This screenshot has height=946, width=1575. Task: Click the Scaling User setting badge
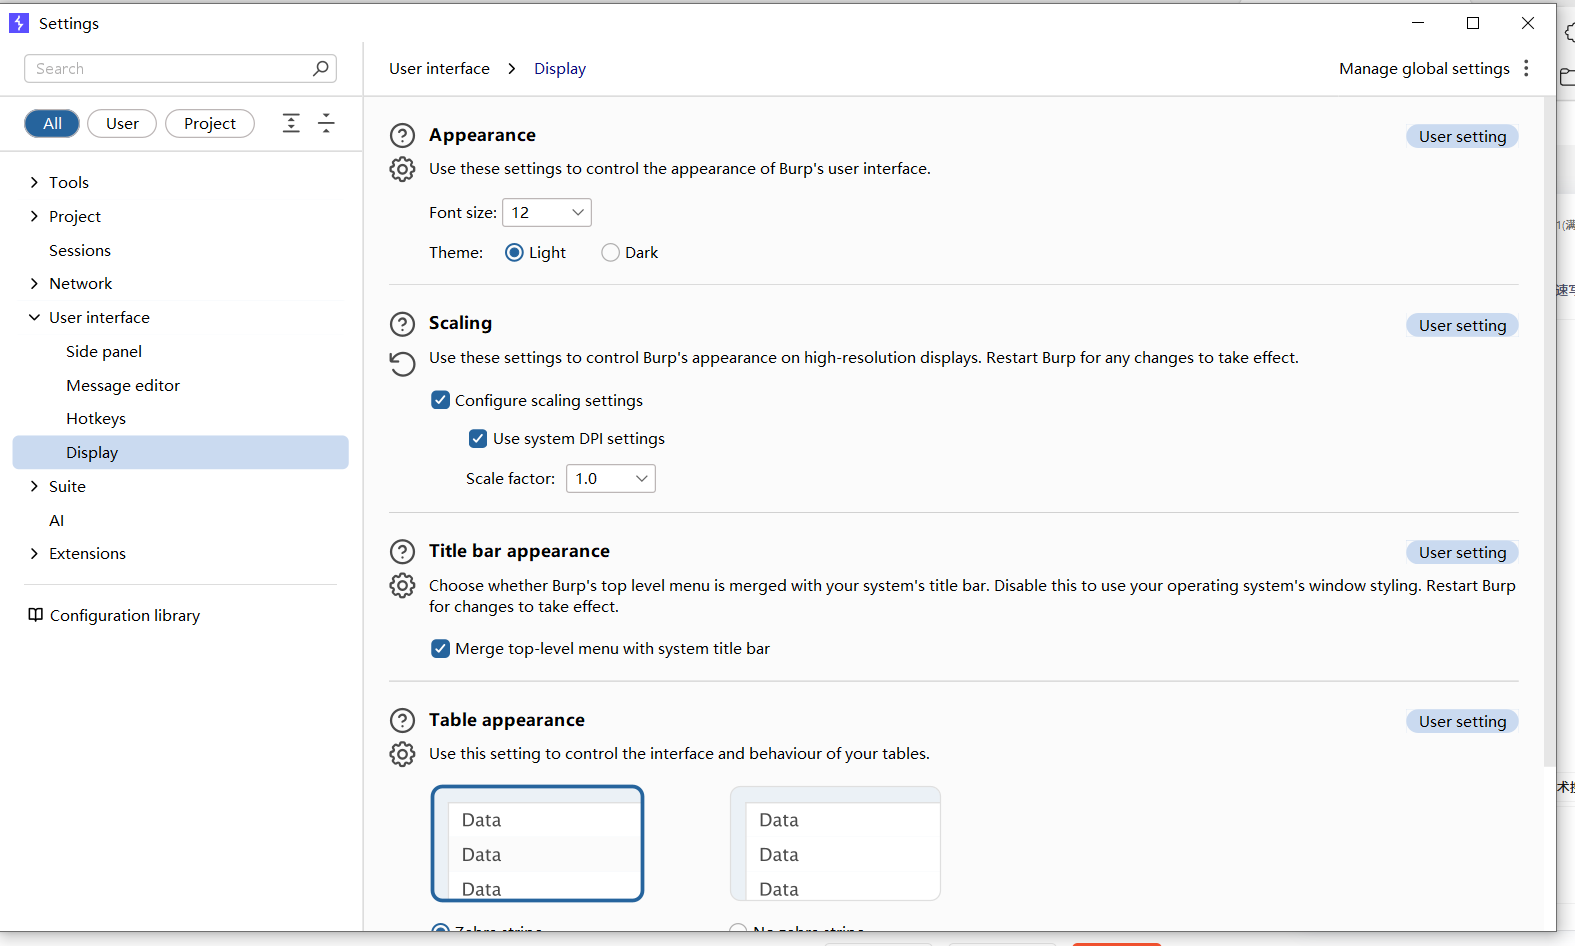[x=1462, y=325]
